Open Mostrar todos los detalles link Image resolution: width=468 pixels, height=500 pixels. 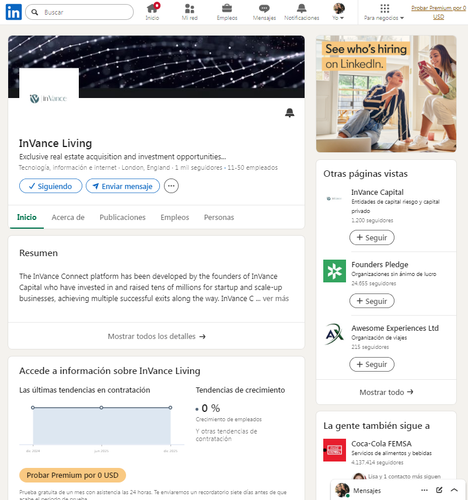[x=156, y=336]
